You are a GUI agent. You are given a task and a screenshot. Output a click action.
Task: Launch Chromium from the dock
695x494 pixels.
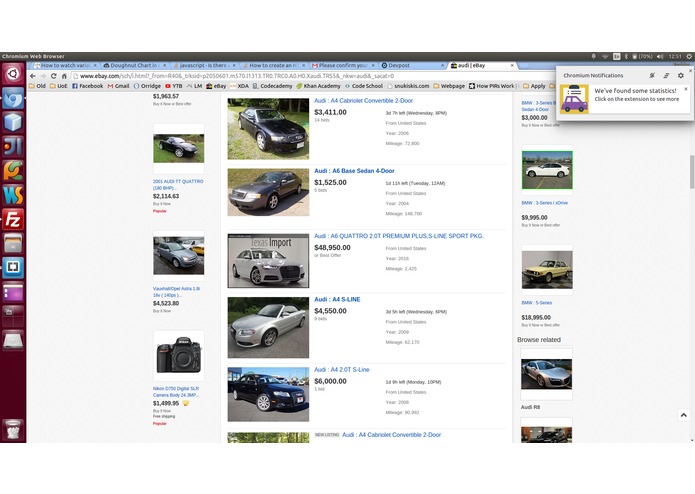[13, 98]
